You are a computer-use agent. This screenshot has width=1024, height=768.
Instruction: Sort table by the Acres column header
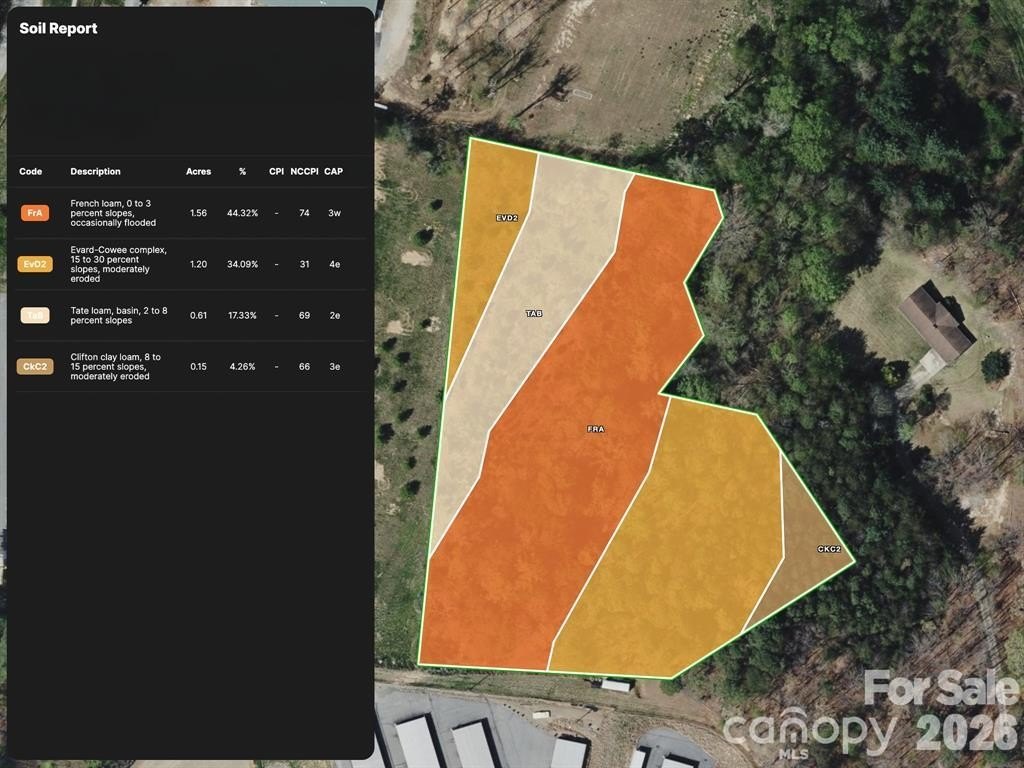click(x=199, y=171)
